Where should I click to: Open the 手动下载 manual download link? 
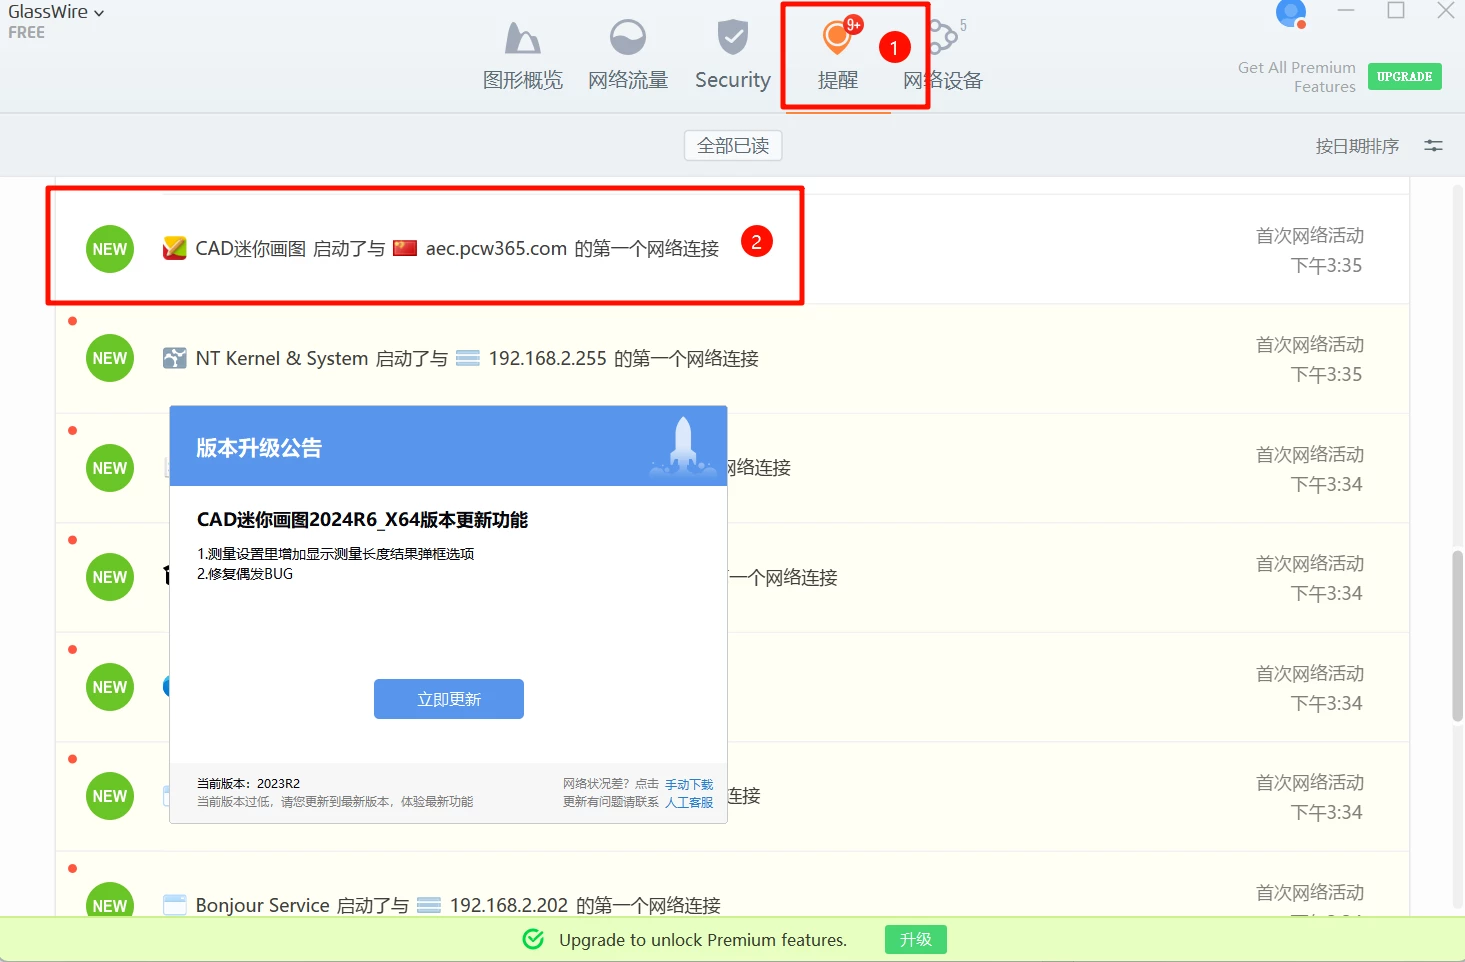click(x=689, y=784)
